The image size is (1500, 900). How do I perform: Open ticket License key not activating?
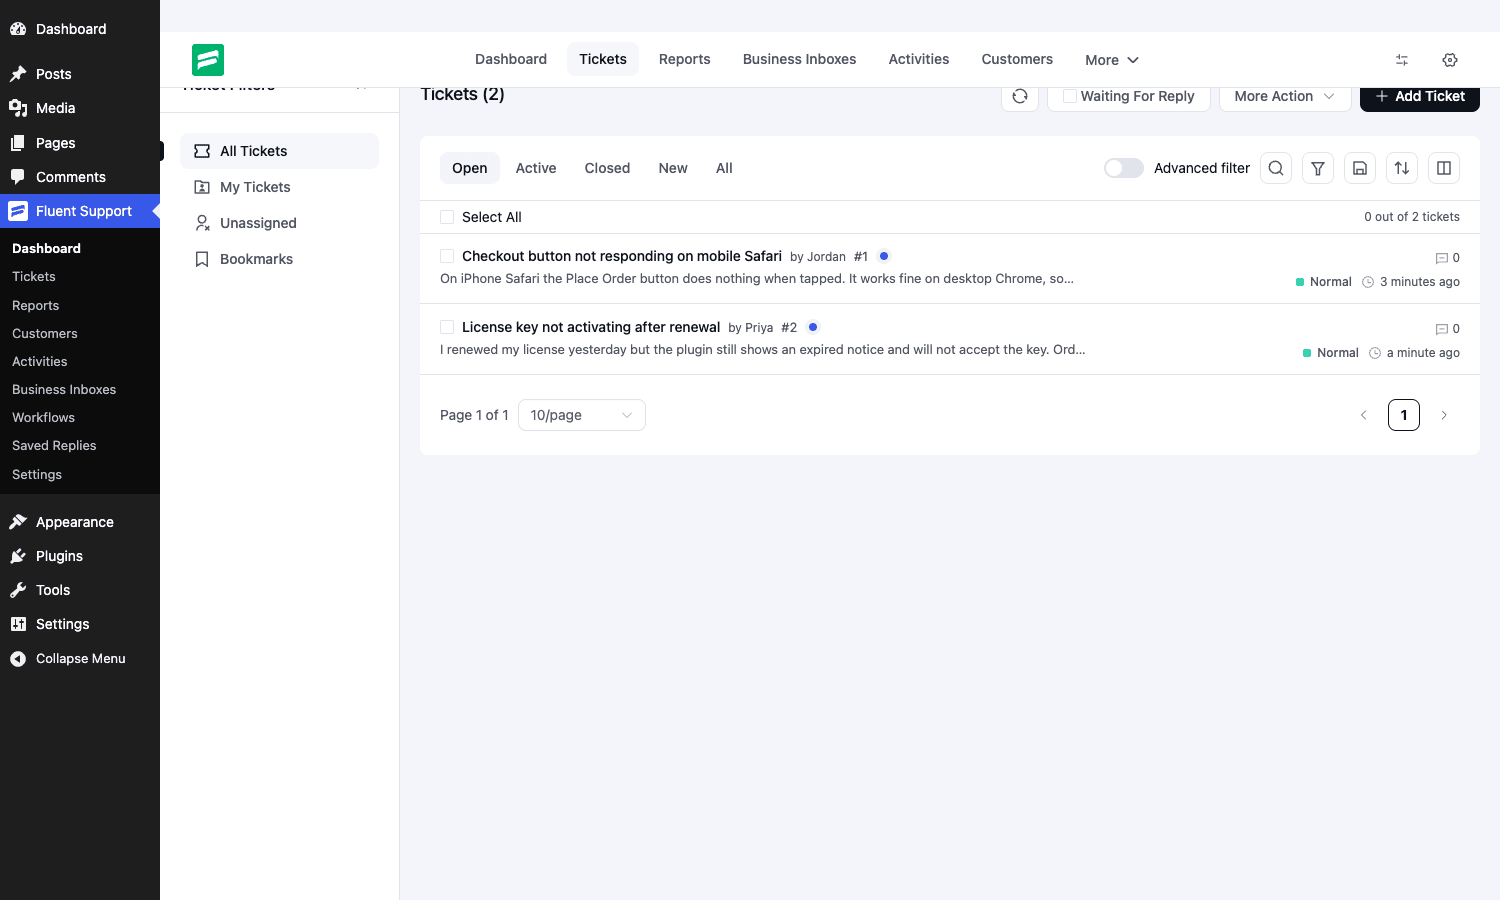click(x=591, y=327)
